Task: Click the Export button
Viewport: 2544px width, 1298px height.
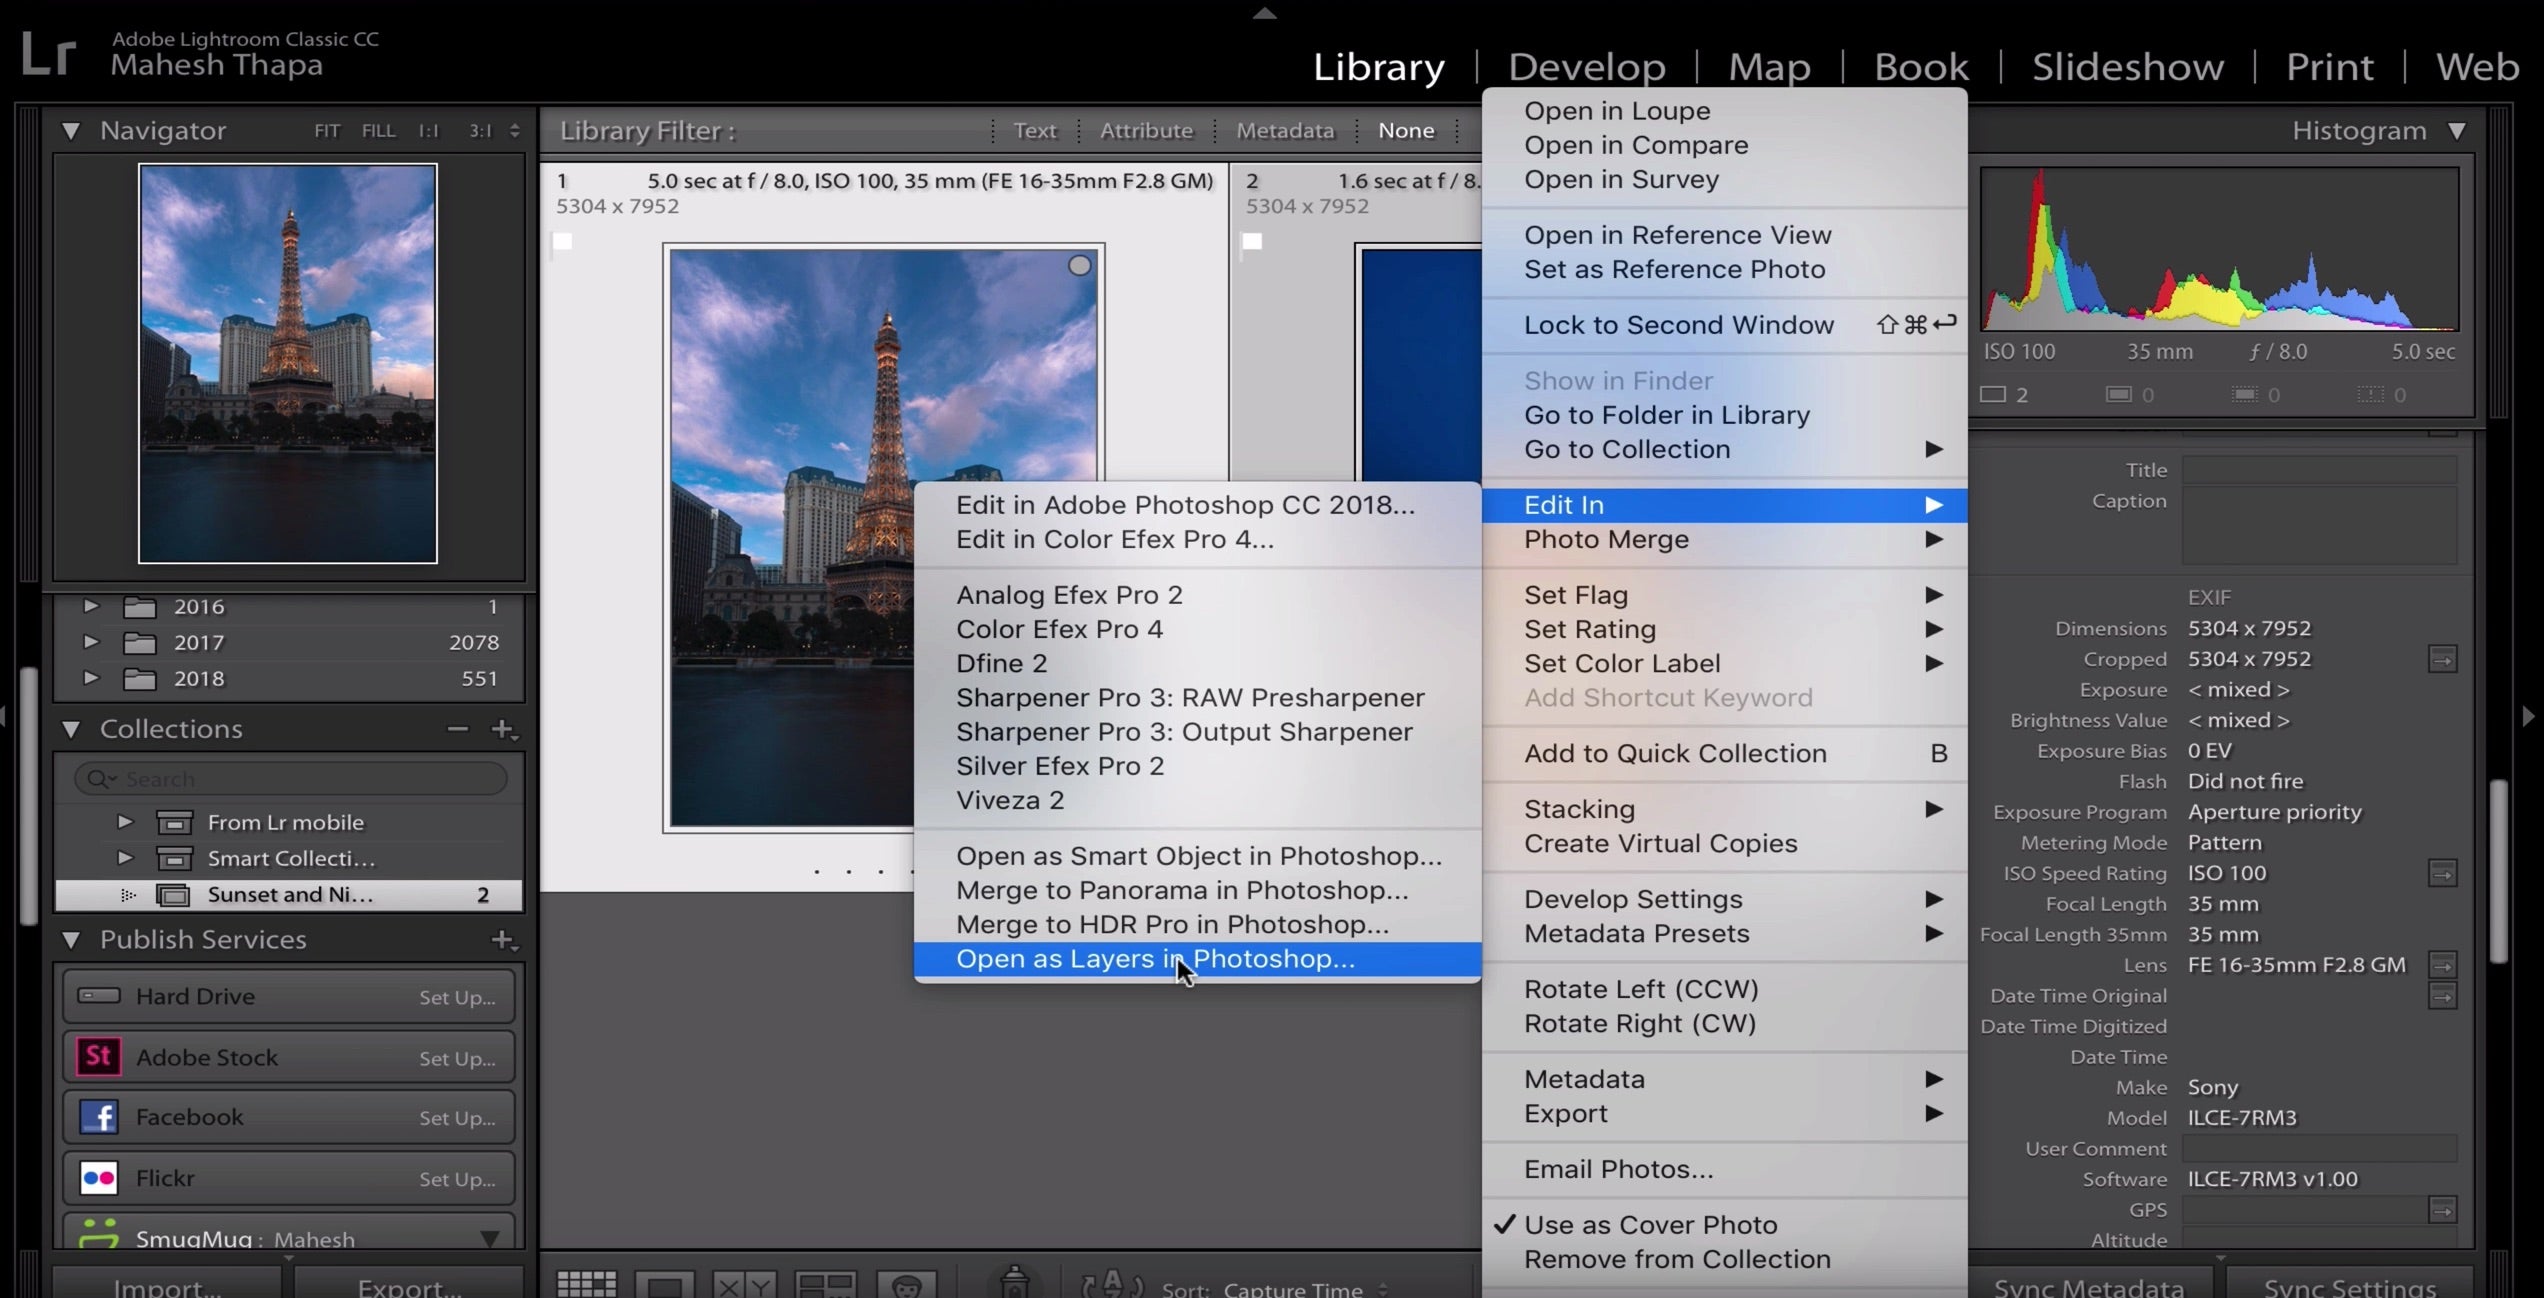Action: 409,1284
